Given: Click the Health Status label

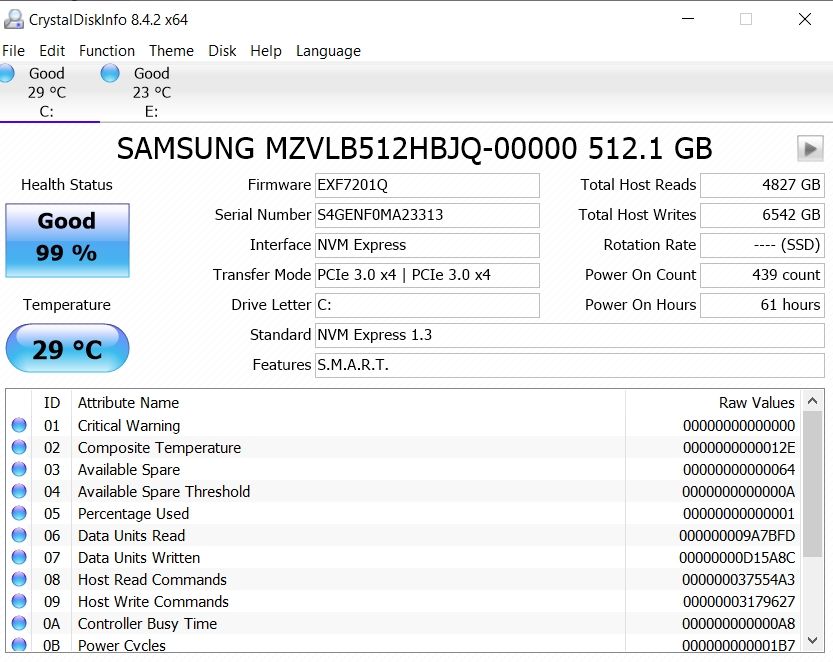Looking at the screenshot, I should (67, 185).
